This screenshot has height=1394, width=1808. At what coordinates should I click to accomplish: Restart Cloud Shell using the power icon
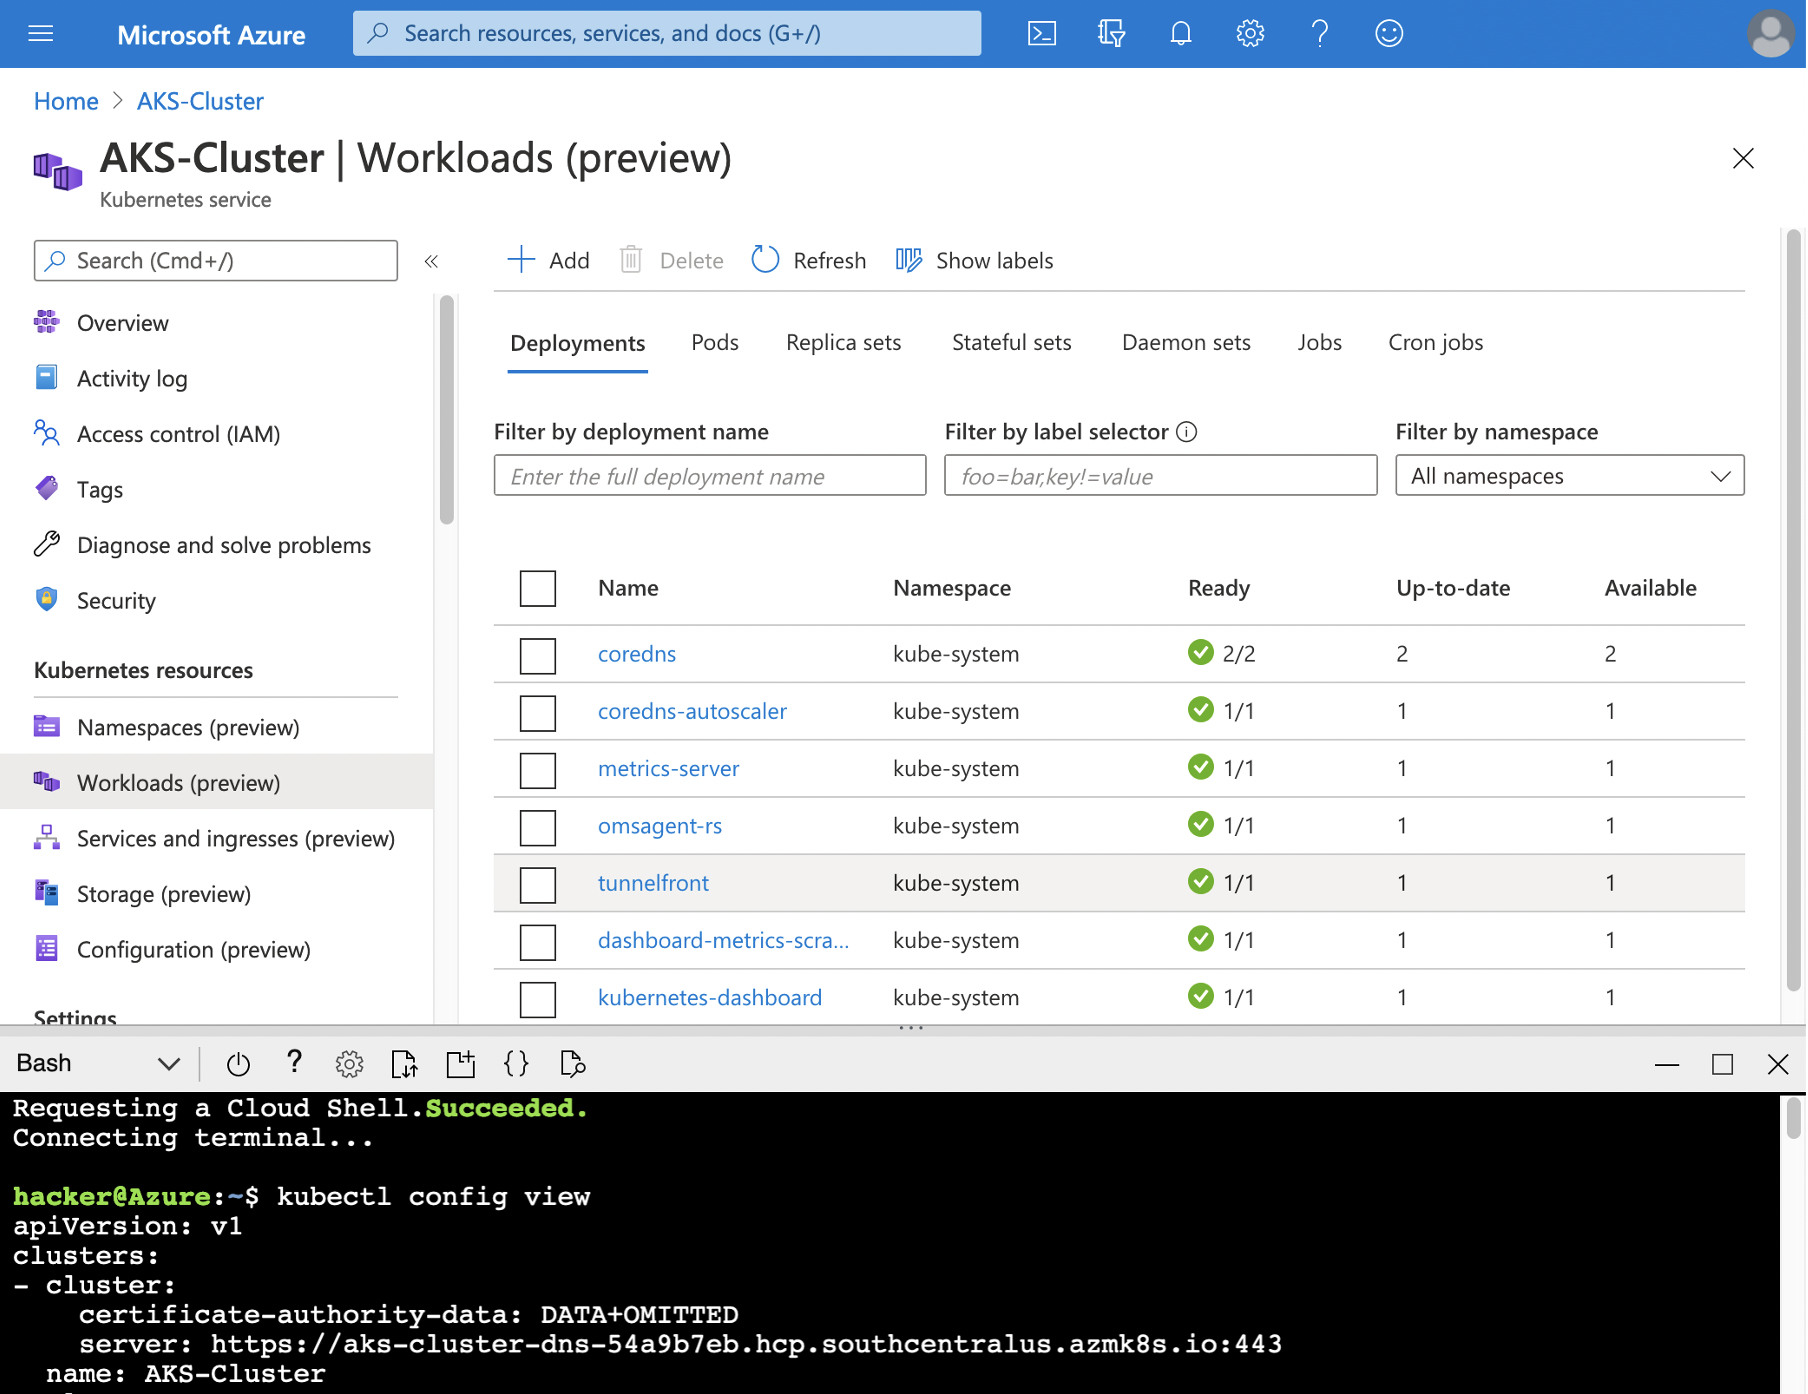[238, 1064]
